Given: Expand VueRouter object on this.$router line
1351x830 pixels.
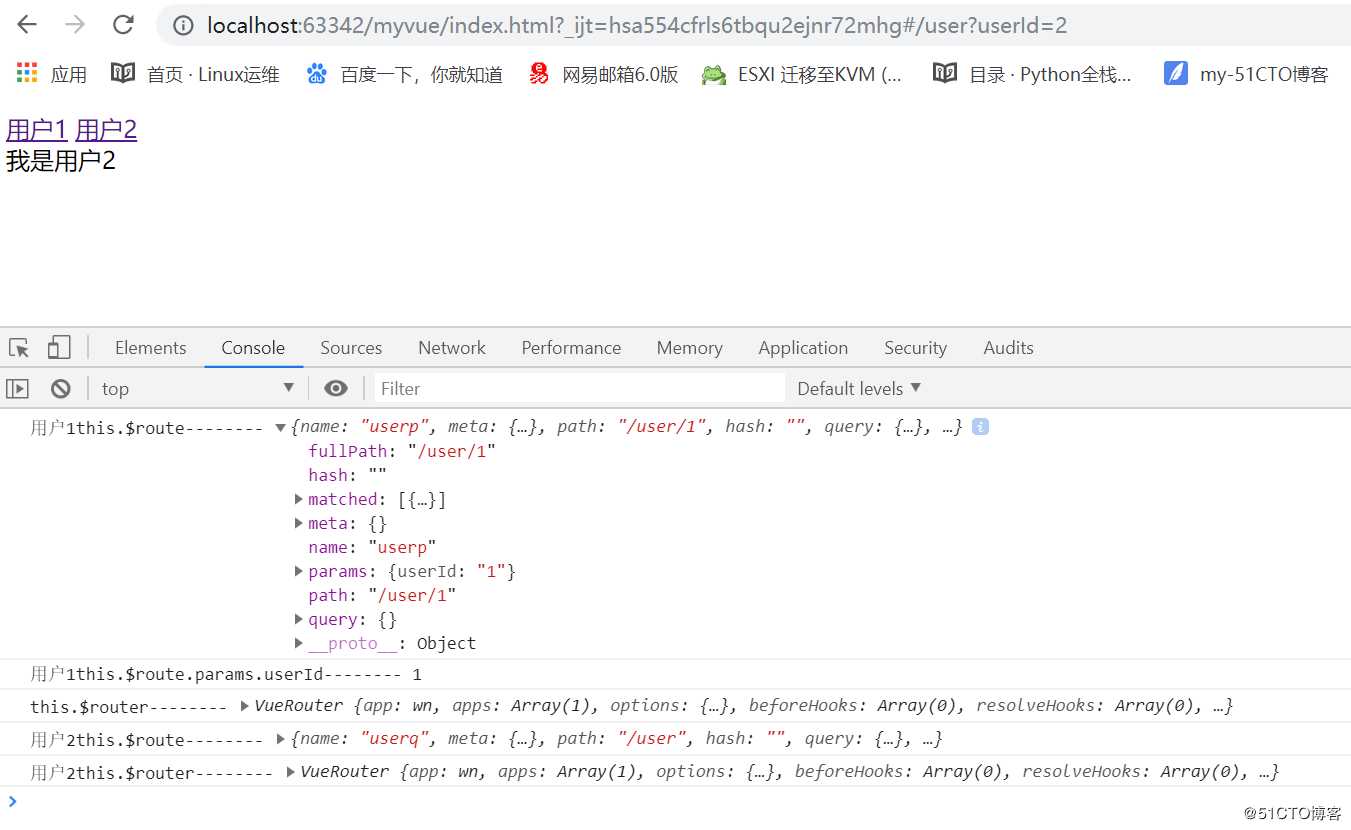Looking at the screenshot, I should (x=245, y=706).
